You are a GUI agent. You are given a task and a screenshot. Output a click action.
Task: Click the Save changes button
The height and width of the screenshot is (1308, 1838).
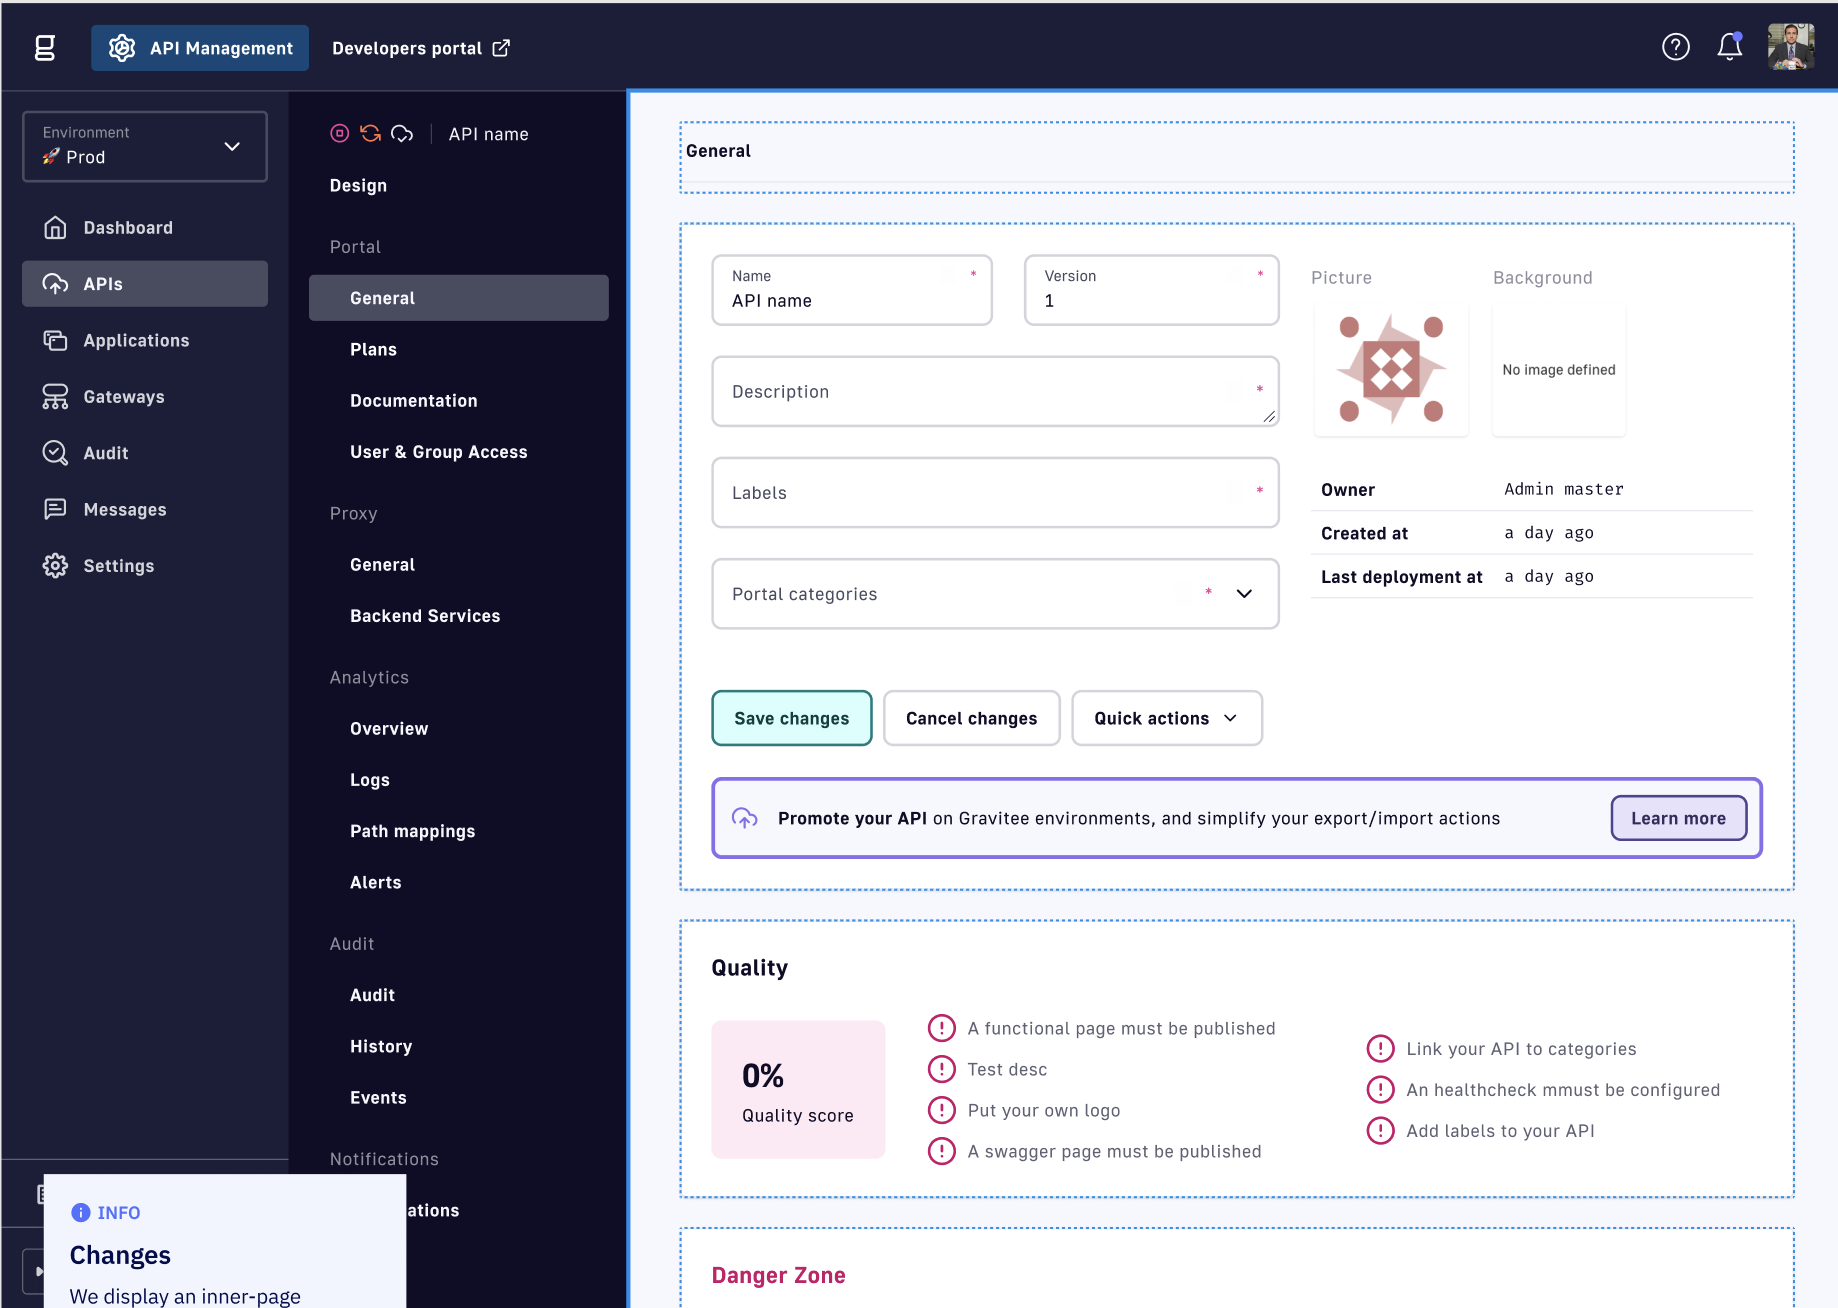(791, 718)
